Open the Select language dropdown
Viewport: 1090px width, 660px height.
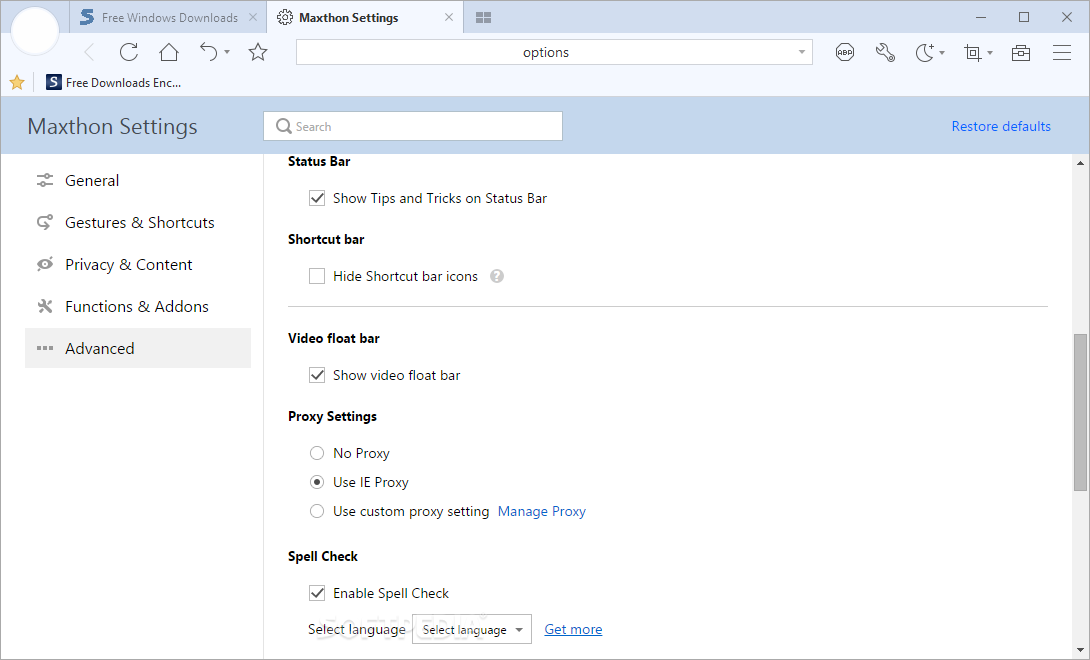click(472, 629)
